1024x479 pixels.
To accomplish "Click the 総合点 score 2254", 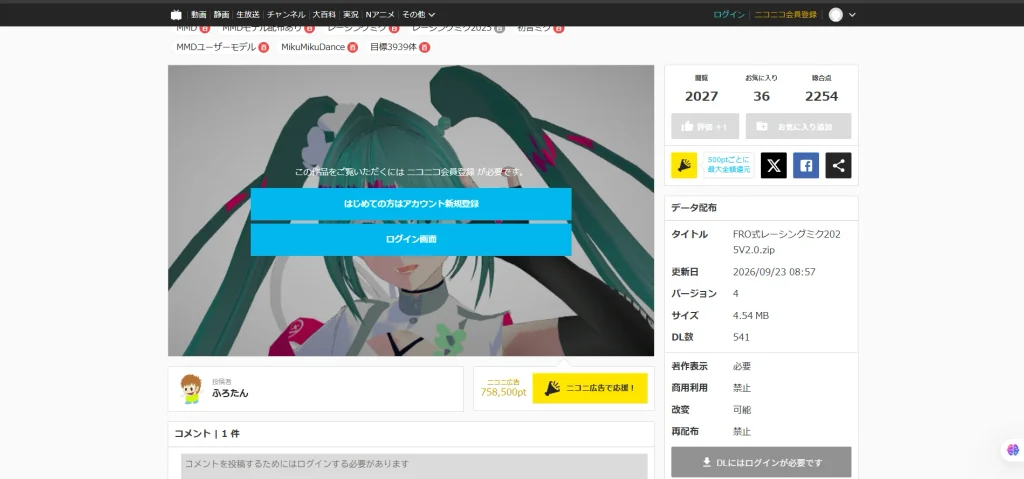I will [x=822, y=96].
